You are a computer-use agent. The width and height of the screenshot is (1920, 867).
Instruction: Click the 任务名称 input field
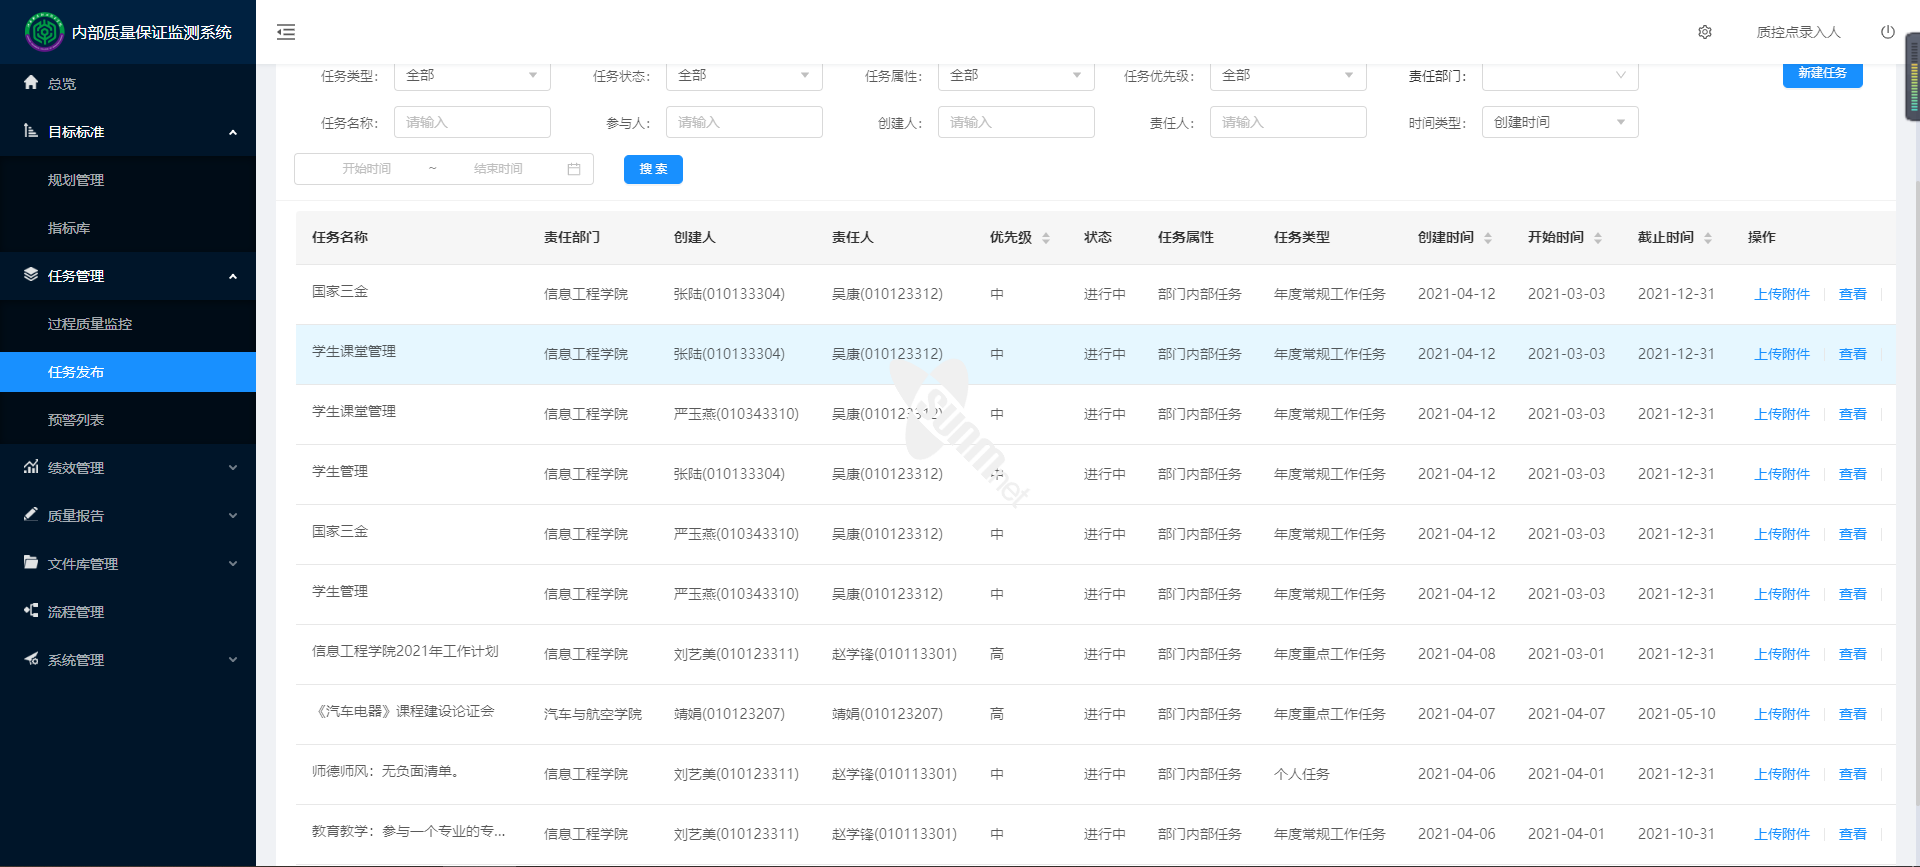tap(472, 122)
